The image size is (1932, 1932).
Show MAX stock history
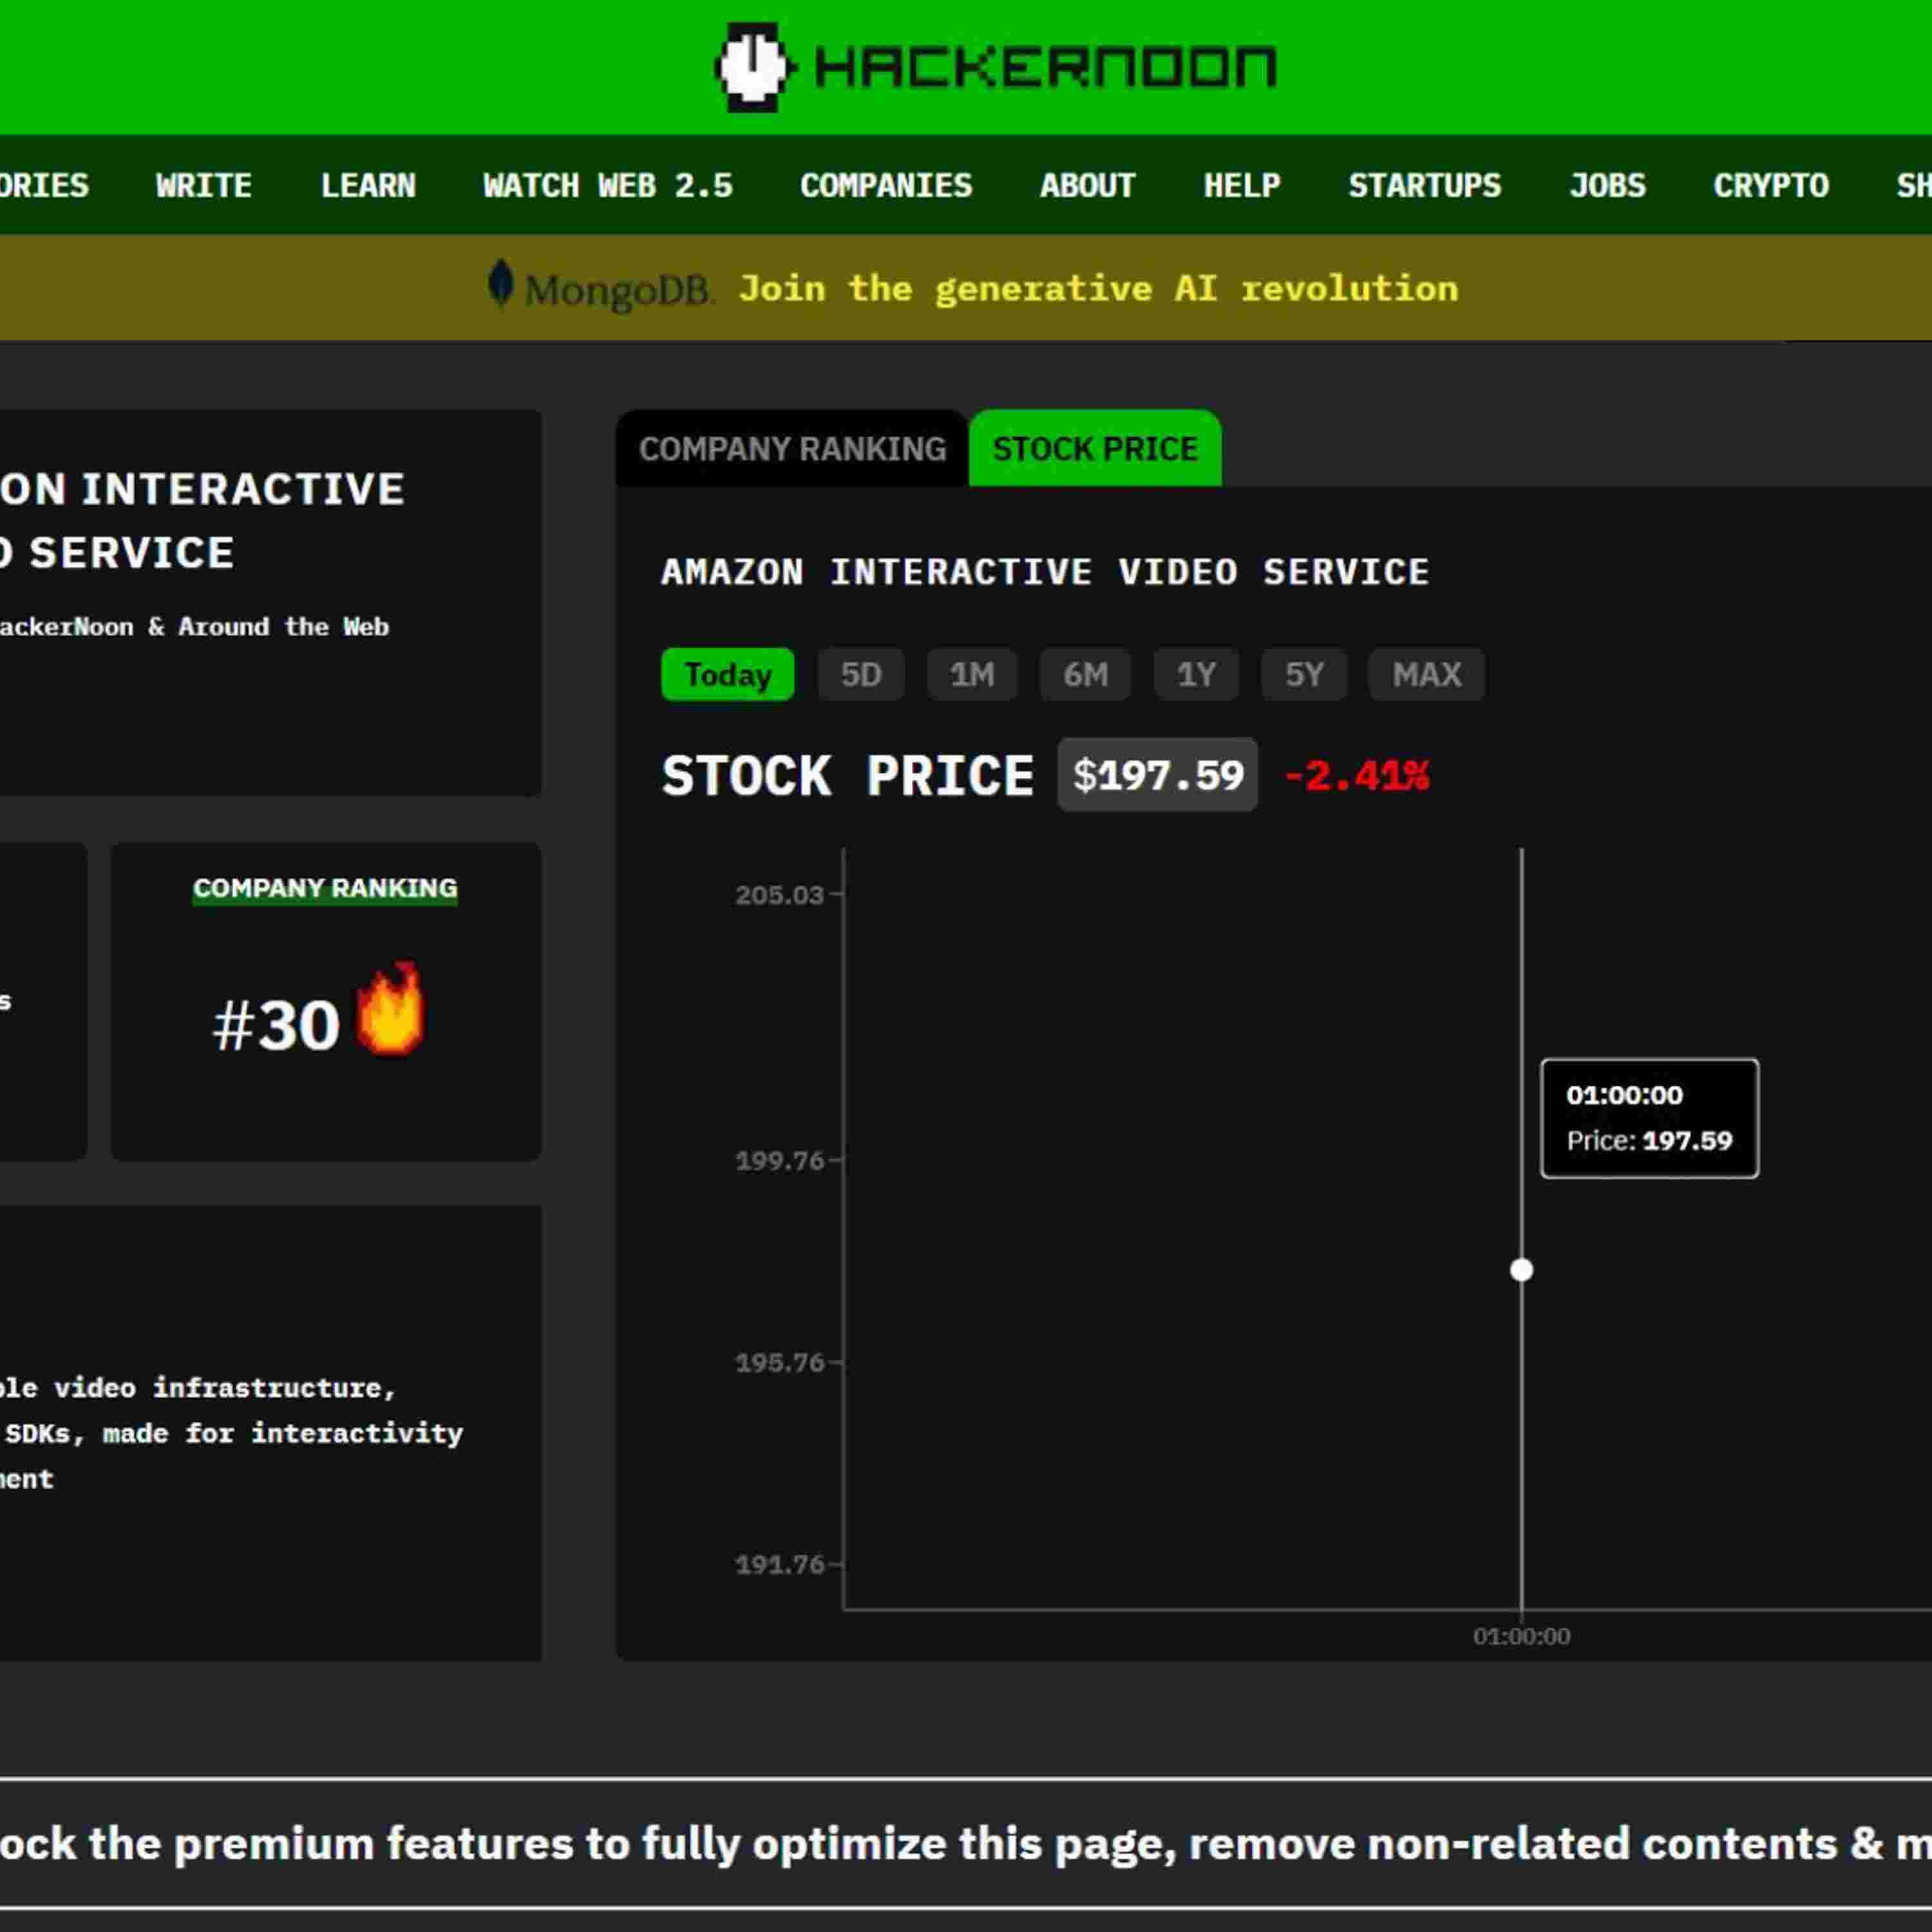point(1426,675)
